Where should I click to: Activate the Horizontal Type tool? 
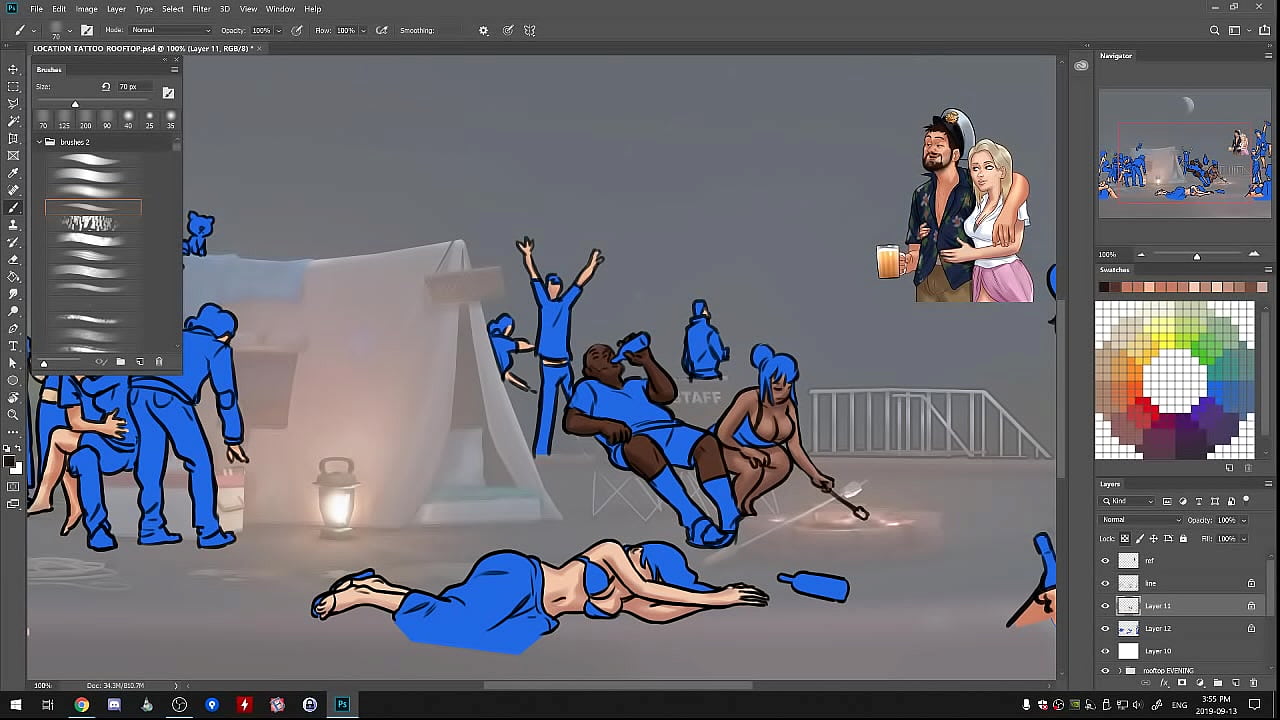(13, 345)
